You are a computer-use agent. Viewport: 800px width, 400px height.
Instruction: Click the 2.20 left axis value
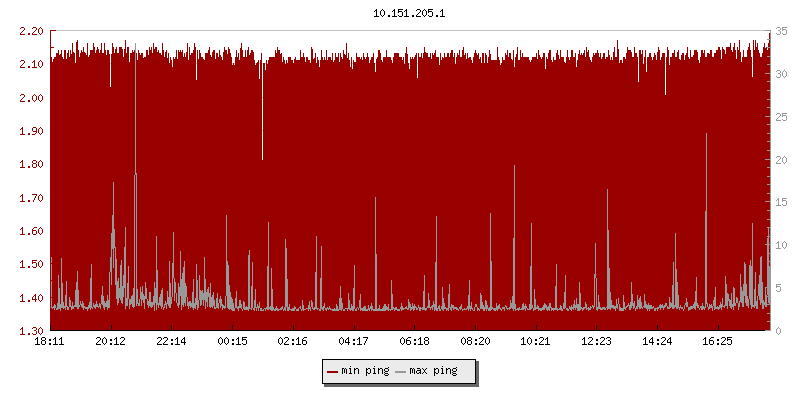[x=31, y=31]
